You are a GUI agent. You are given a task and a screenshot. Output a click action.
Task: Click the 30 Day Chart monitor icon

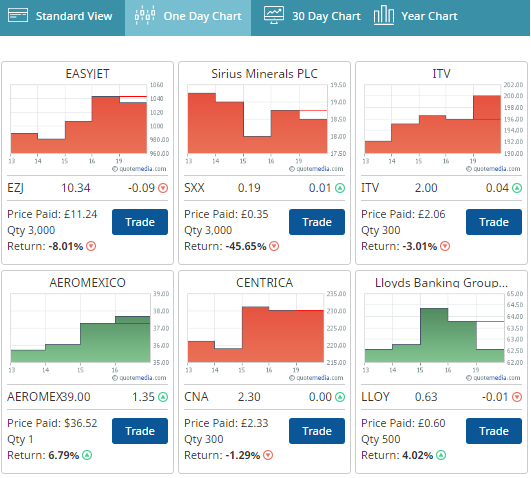(x=274, y=15)
